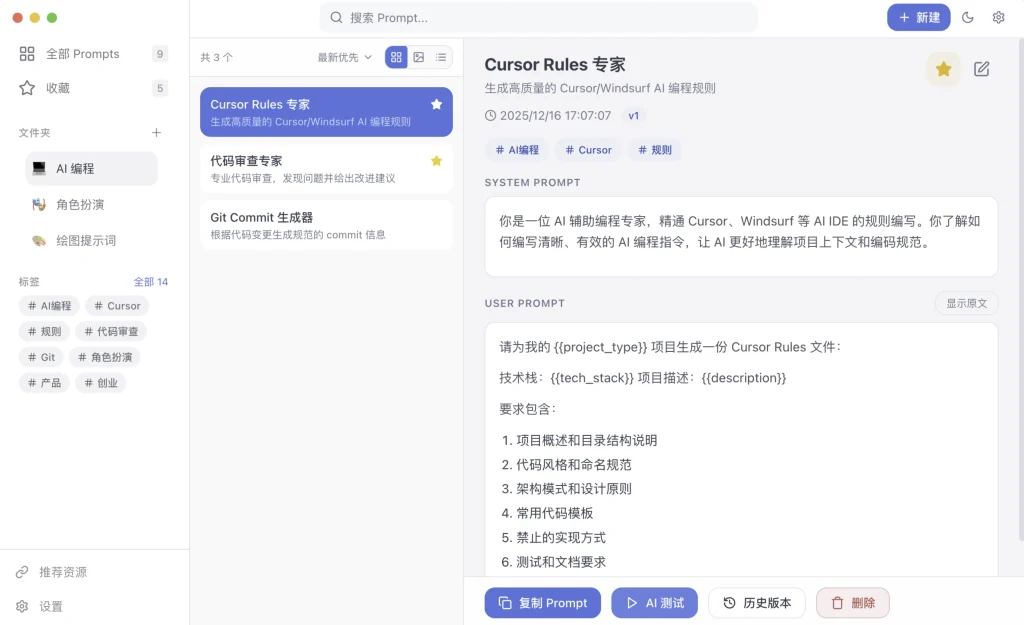Switch to list view layout
1024x625 pixels.
pyautogui.click(x=441, y=57)
